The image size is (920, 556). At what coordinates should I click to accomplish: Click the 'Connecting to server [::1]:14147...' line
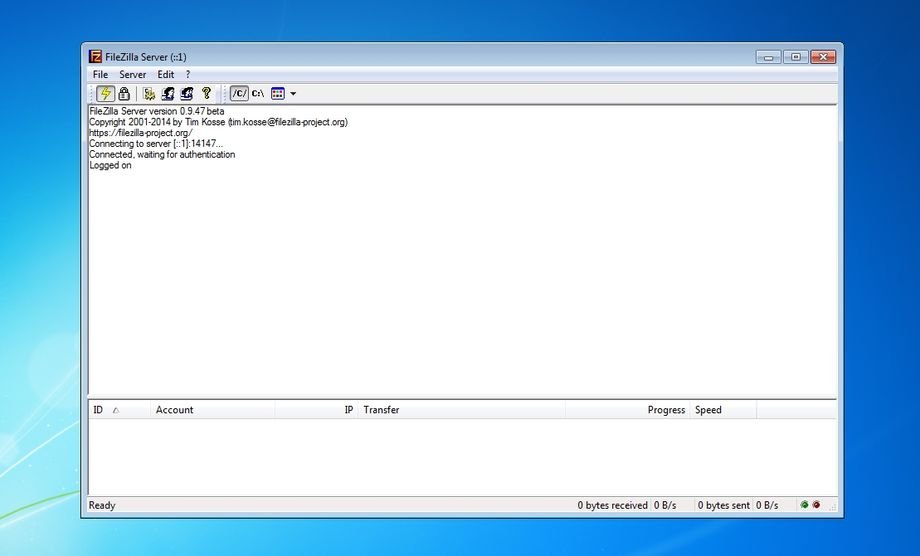(x=156, y=144)
